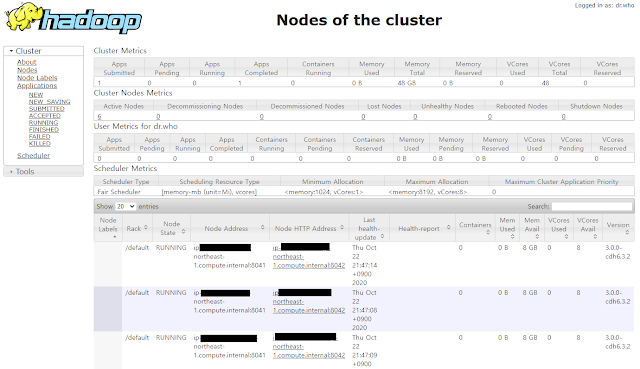Sort table by Node HTTP Address
The width and height of the screenshot is (640, 369).
click(x=309, y=228)
